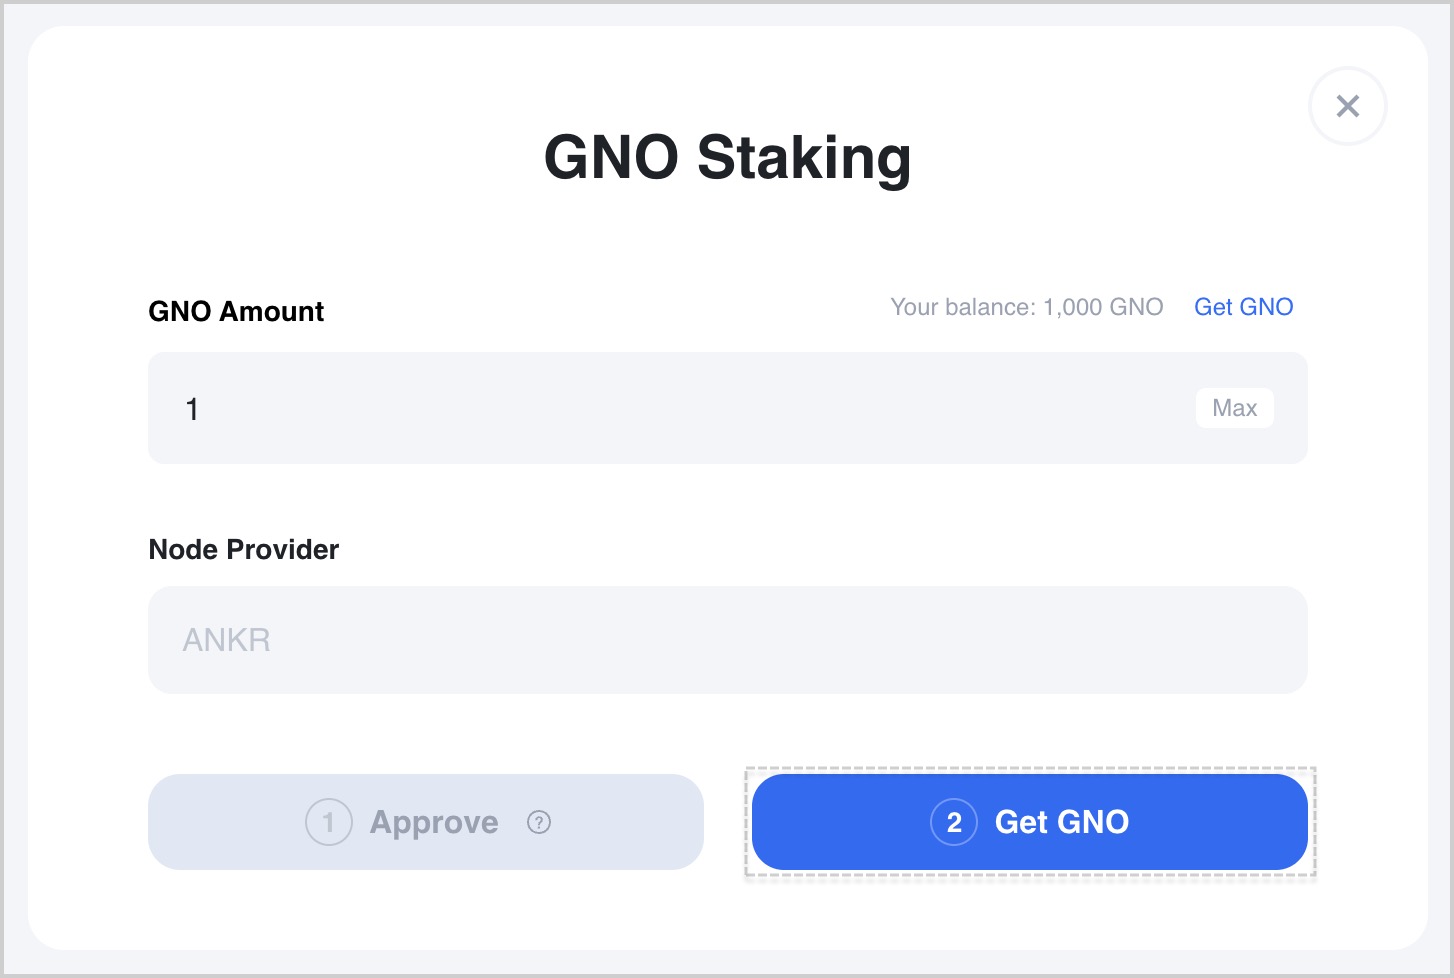Click the disabled Approve button
The height and width of the screenshot is (978, 1454).
point(426,822)
